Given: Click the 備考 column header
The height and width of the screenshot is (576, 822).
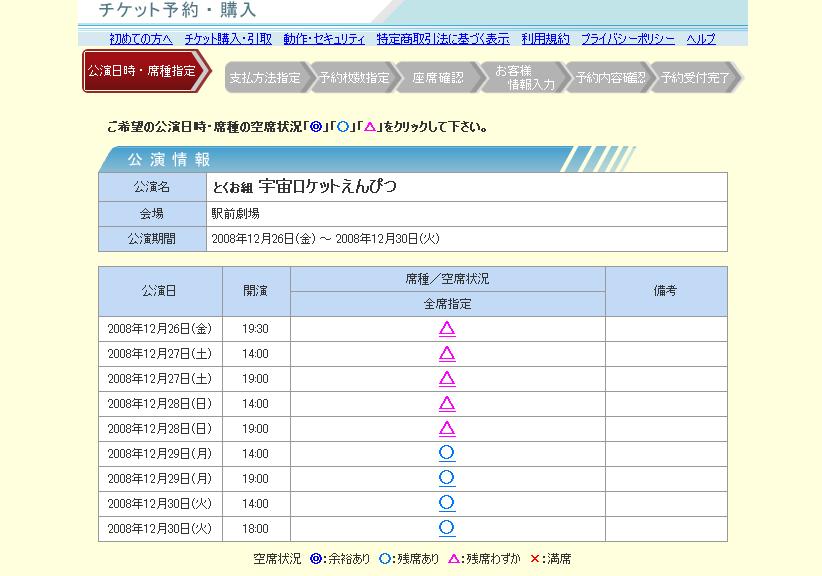Looking at the screenshot, I should (666, 291).
